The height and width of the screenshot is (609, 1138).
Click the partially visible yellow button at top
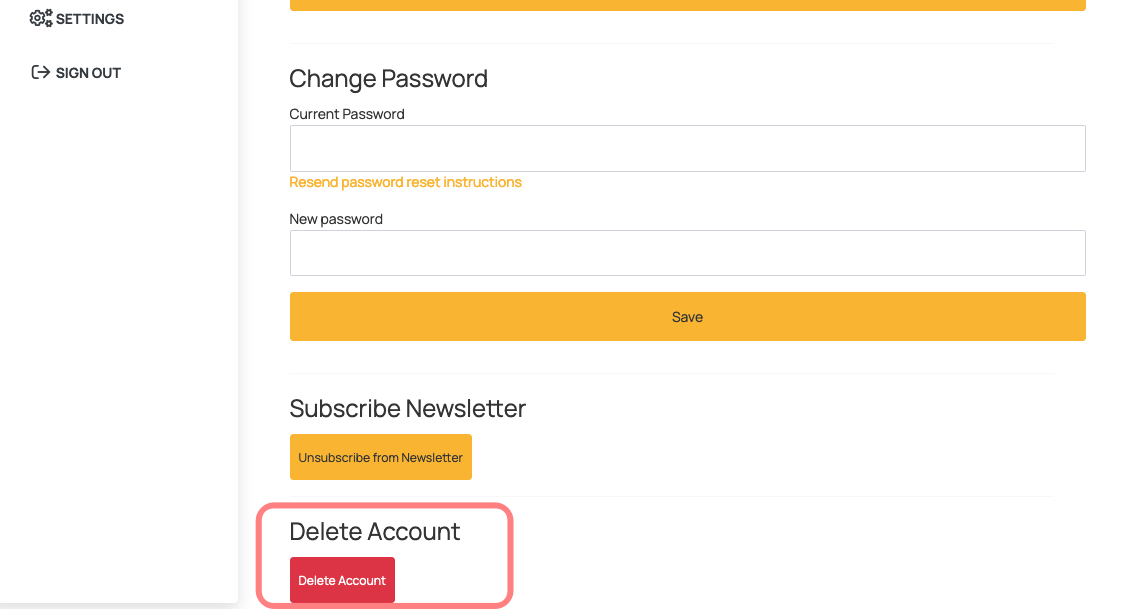(x=687, y=5)
